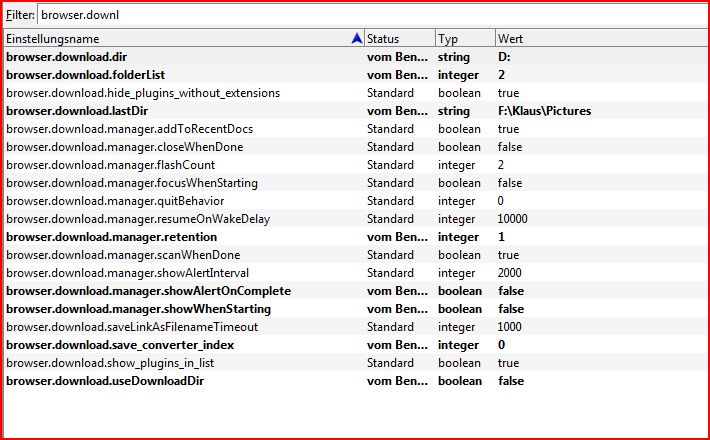Click into the Filter text field
The width and height of the screenshot is (710, 440).
[x=370, y=15]
